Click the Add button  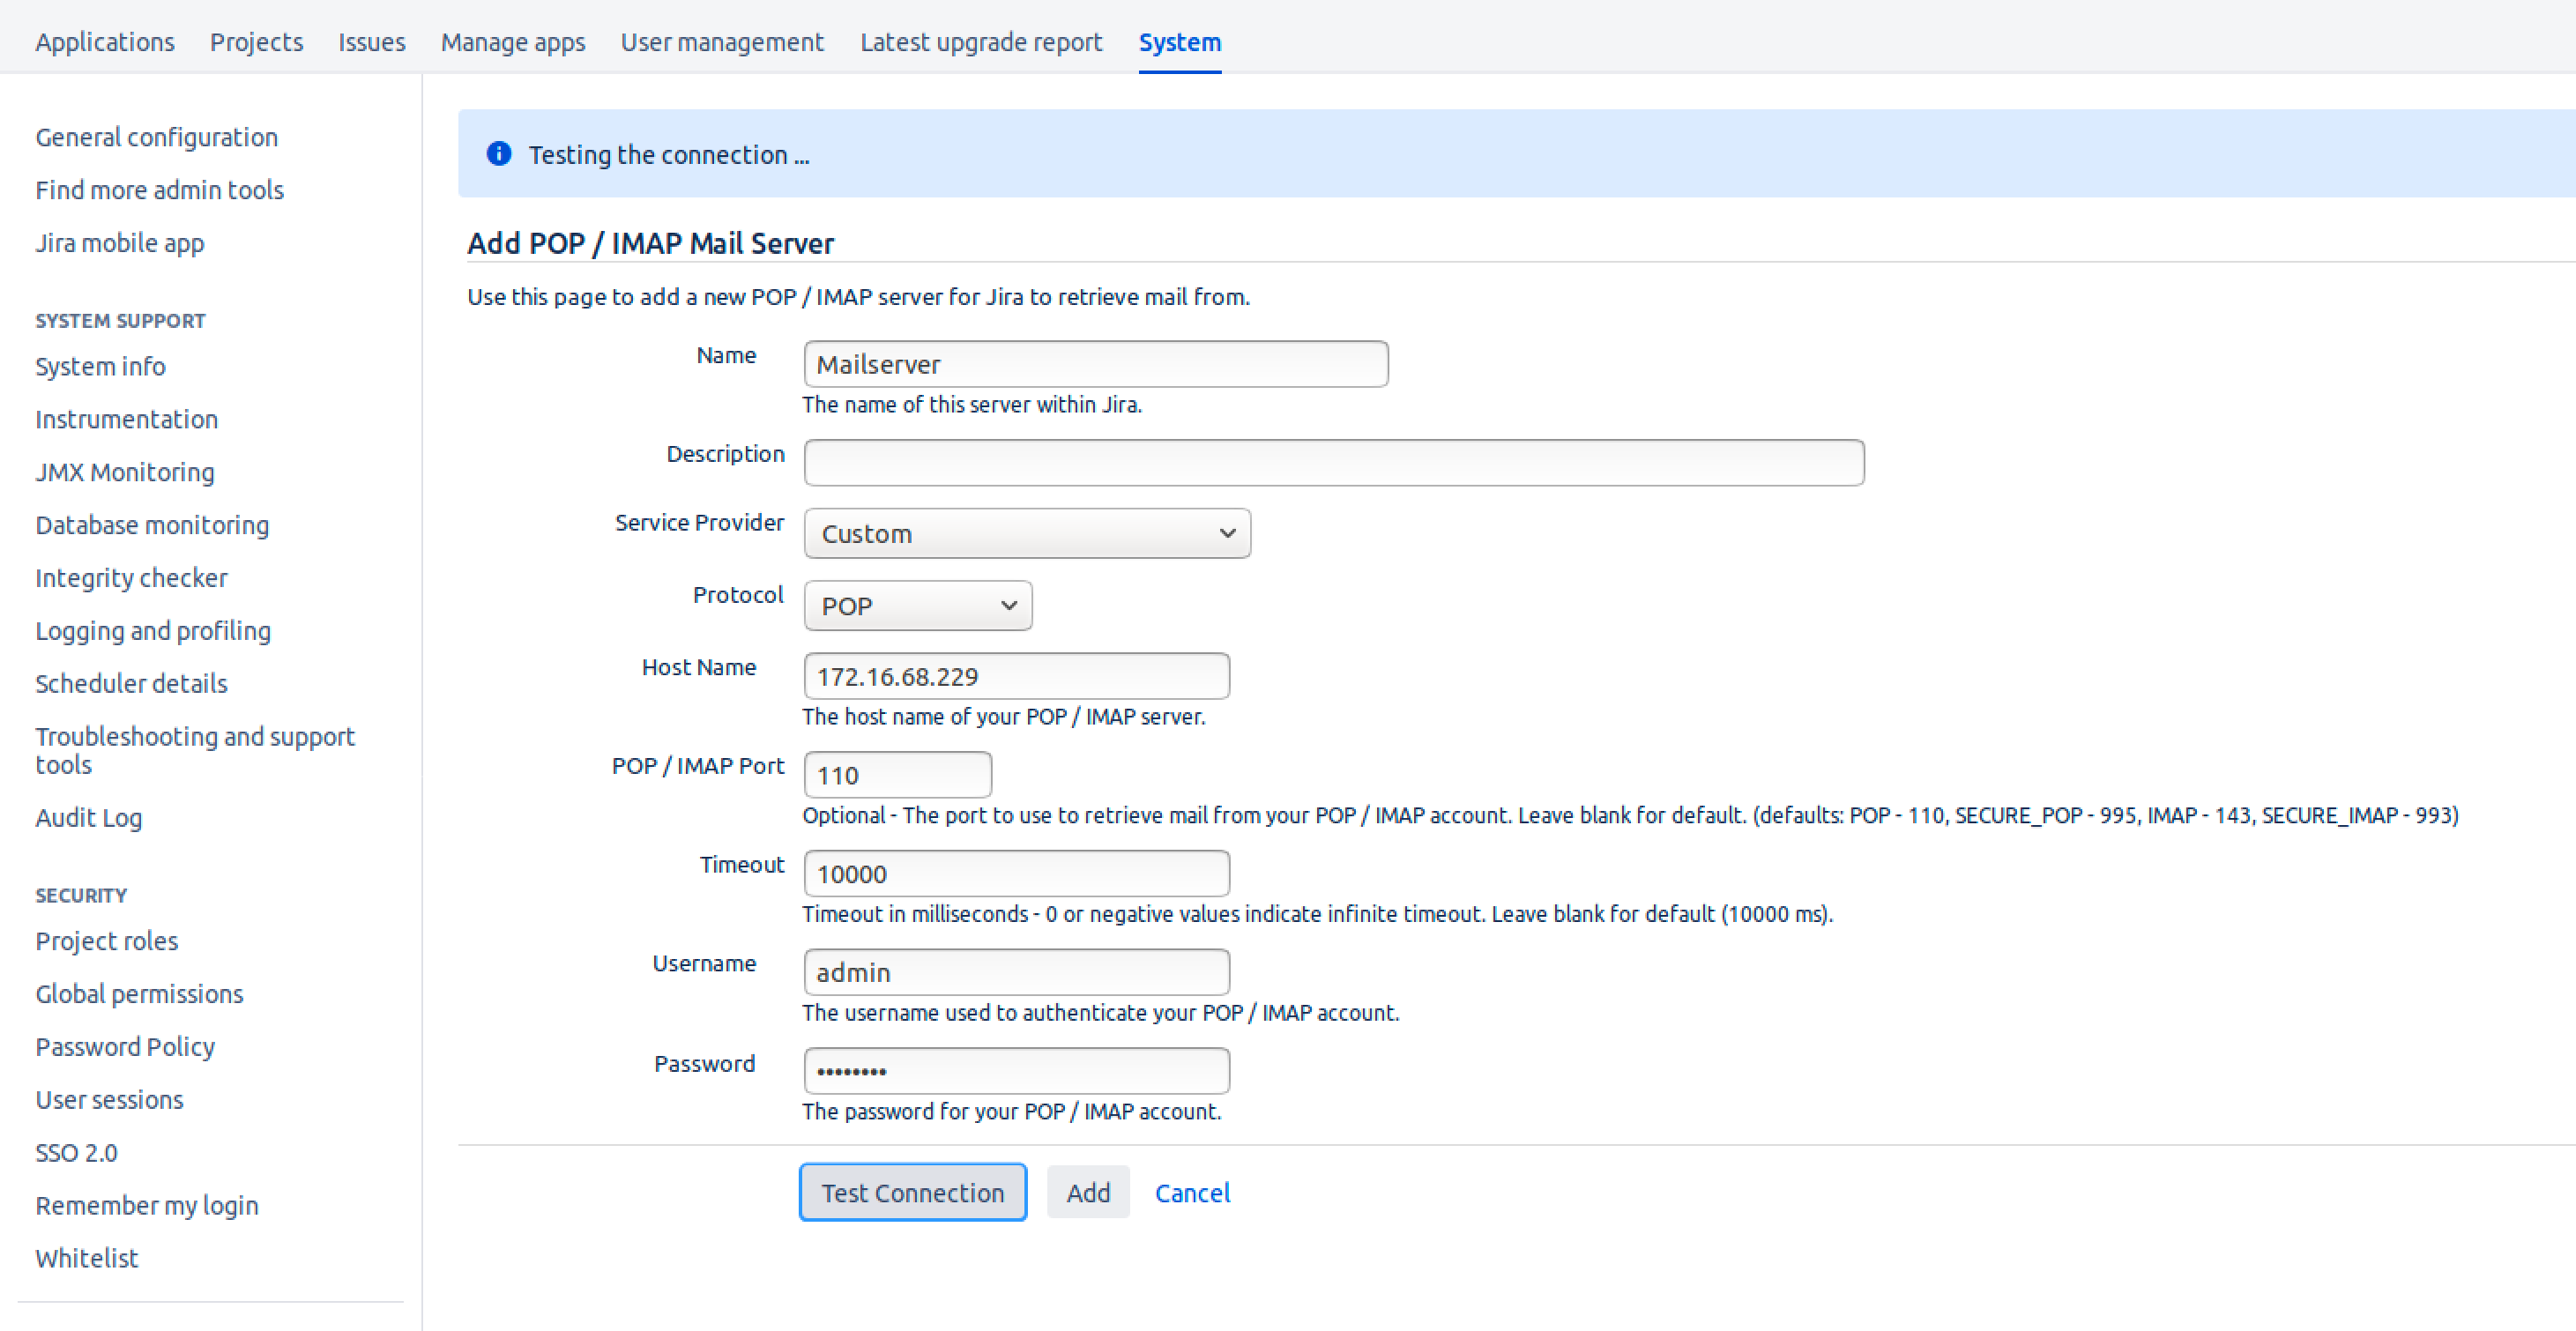pos(1088,1192)
